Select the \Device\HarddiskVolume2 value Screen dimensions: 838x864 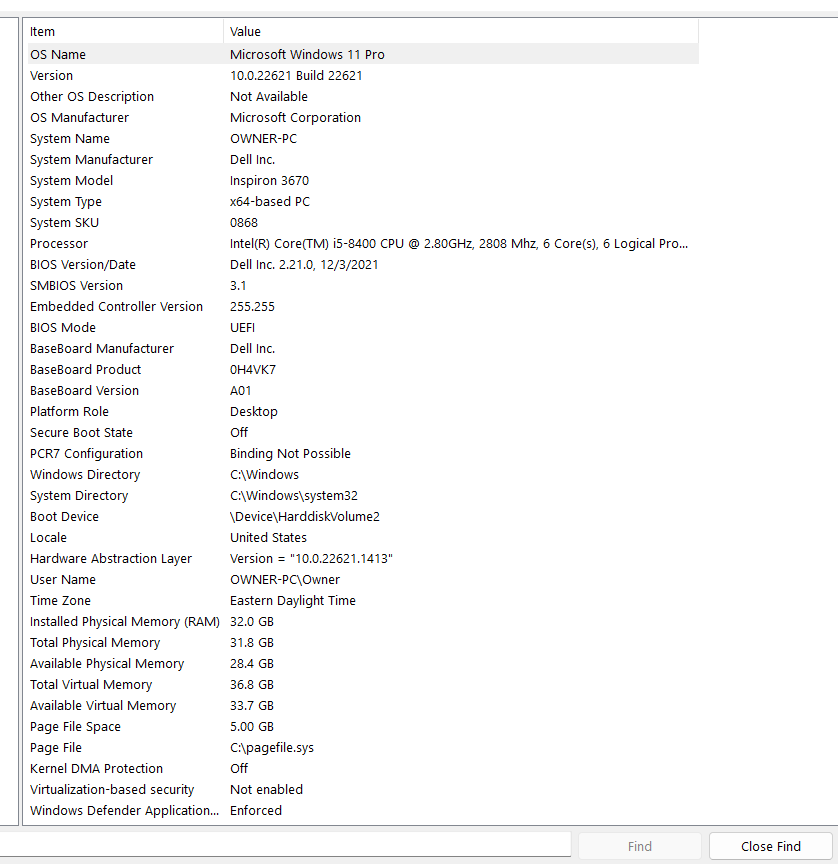(x=305, y=516)
